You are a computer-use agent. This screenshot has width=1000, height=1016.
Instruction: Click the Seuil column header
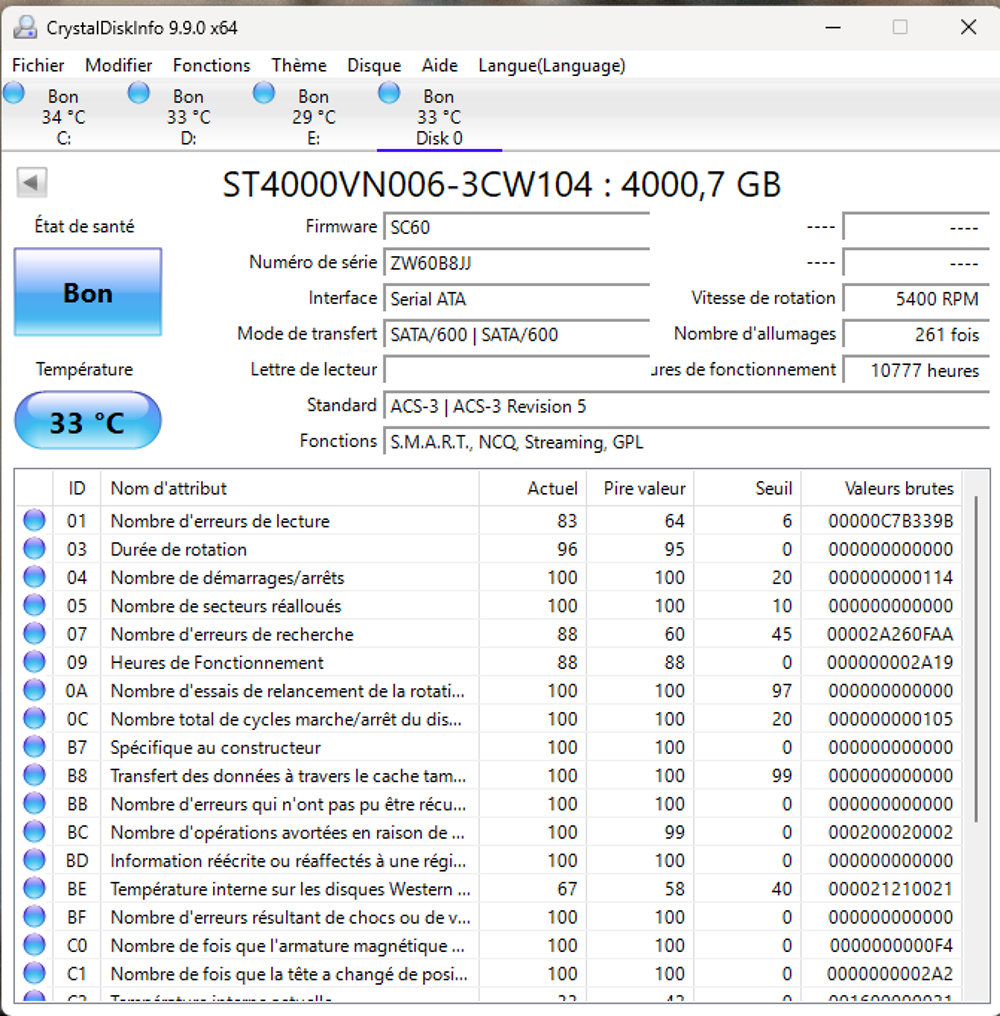coord(747,488)
